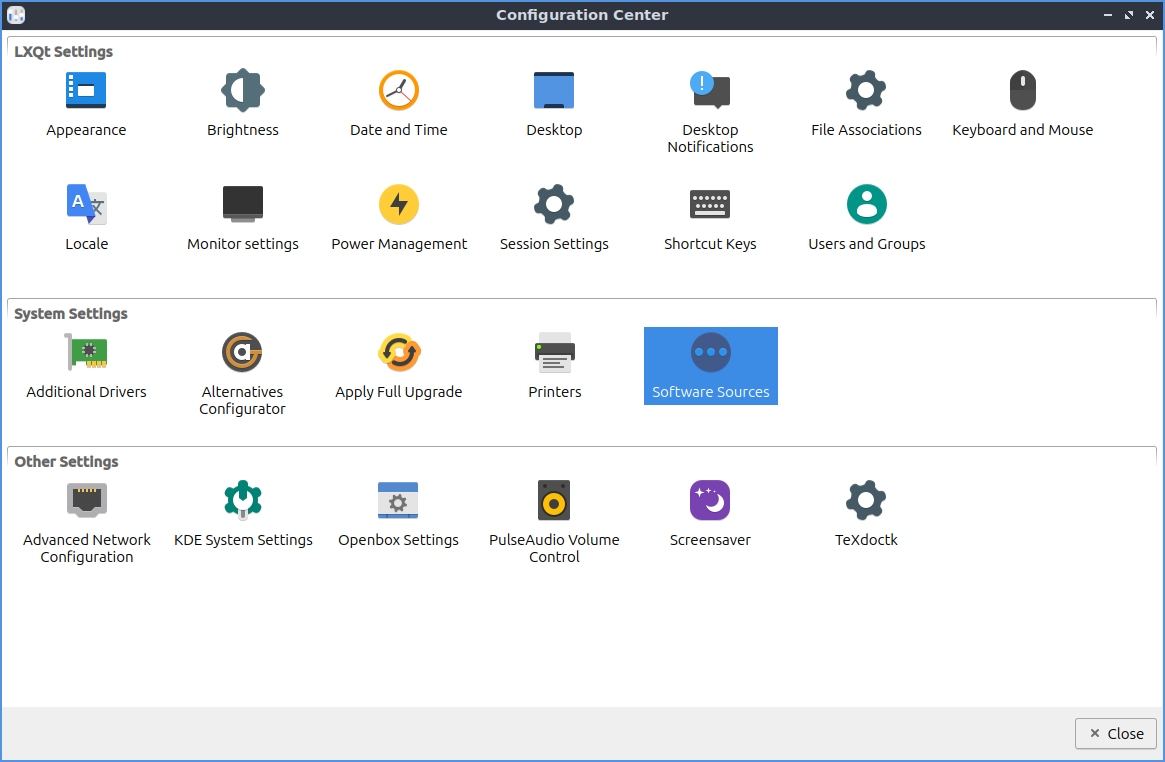The image size is (1165, 762).
Task: Click the Configuration Center title bar app icon
Action: coord(16,15)
